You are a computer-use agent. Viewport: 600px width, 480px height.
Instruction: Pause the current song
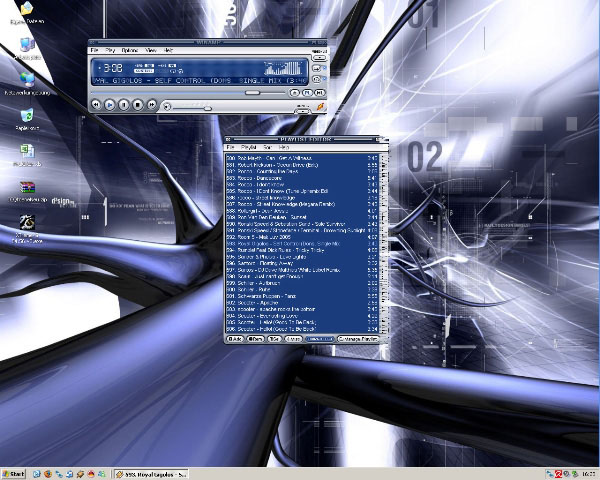click(124, 104)
